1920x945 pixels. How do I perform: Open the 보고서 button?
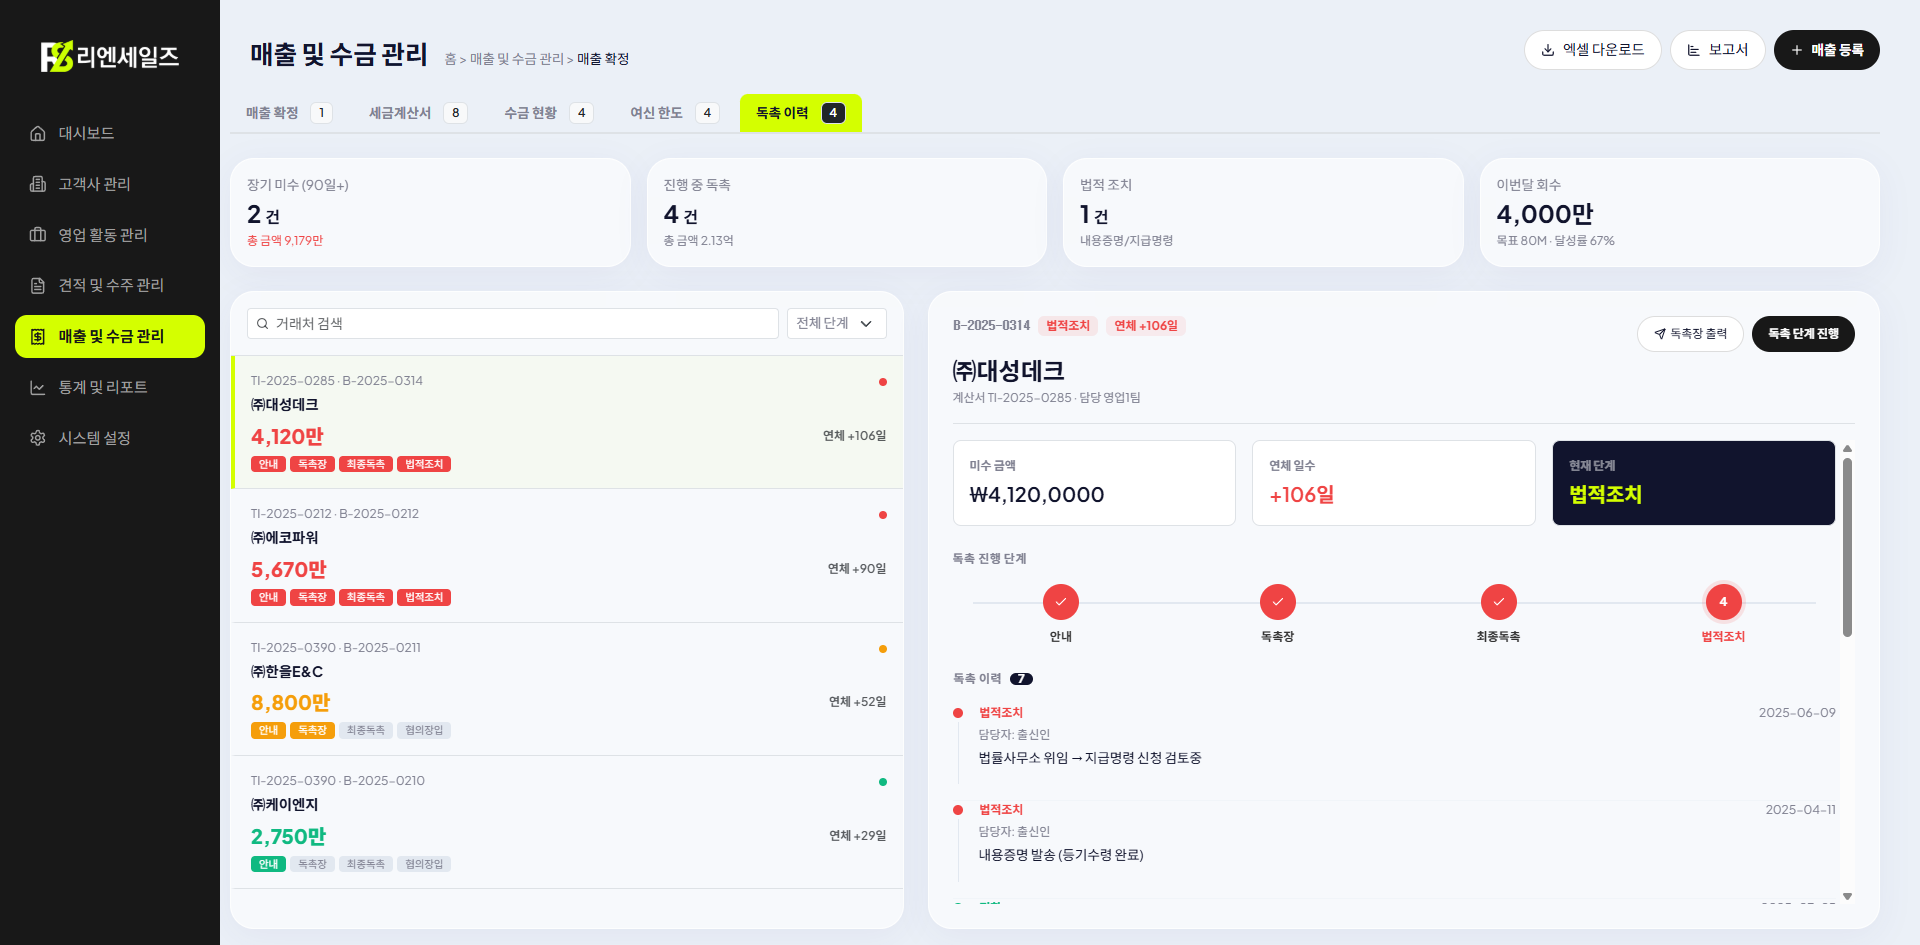tap(1717, 50)
